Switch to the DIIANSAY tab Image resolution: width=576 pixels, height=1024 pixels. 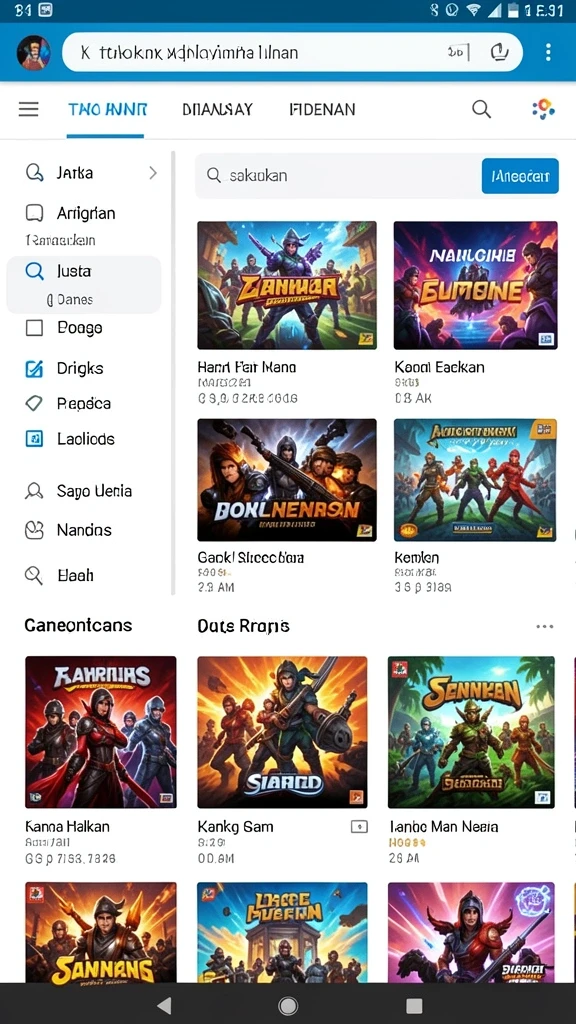coord(217,109)
